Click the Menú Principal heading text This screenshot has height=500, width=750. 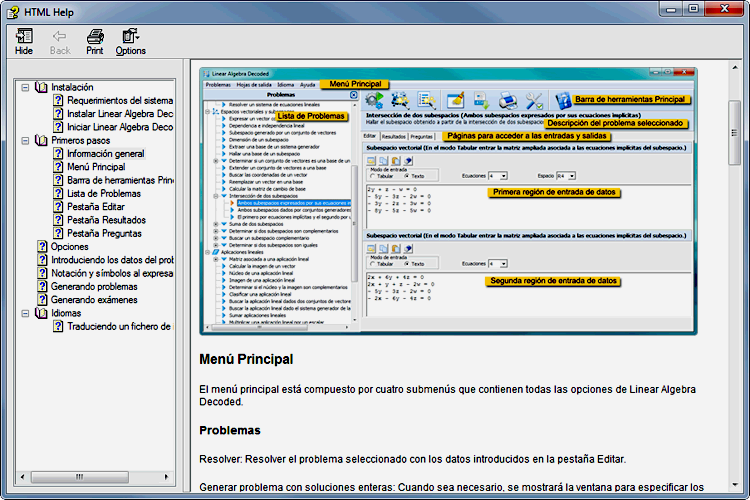click(246, 359)
